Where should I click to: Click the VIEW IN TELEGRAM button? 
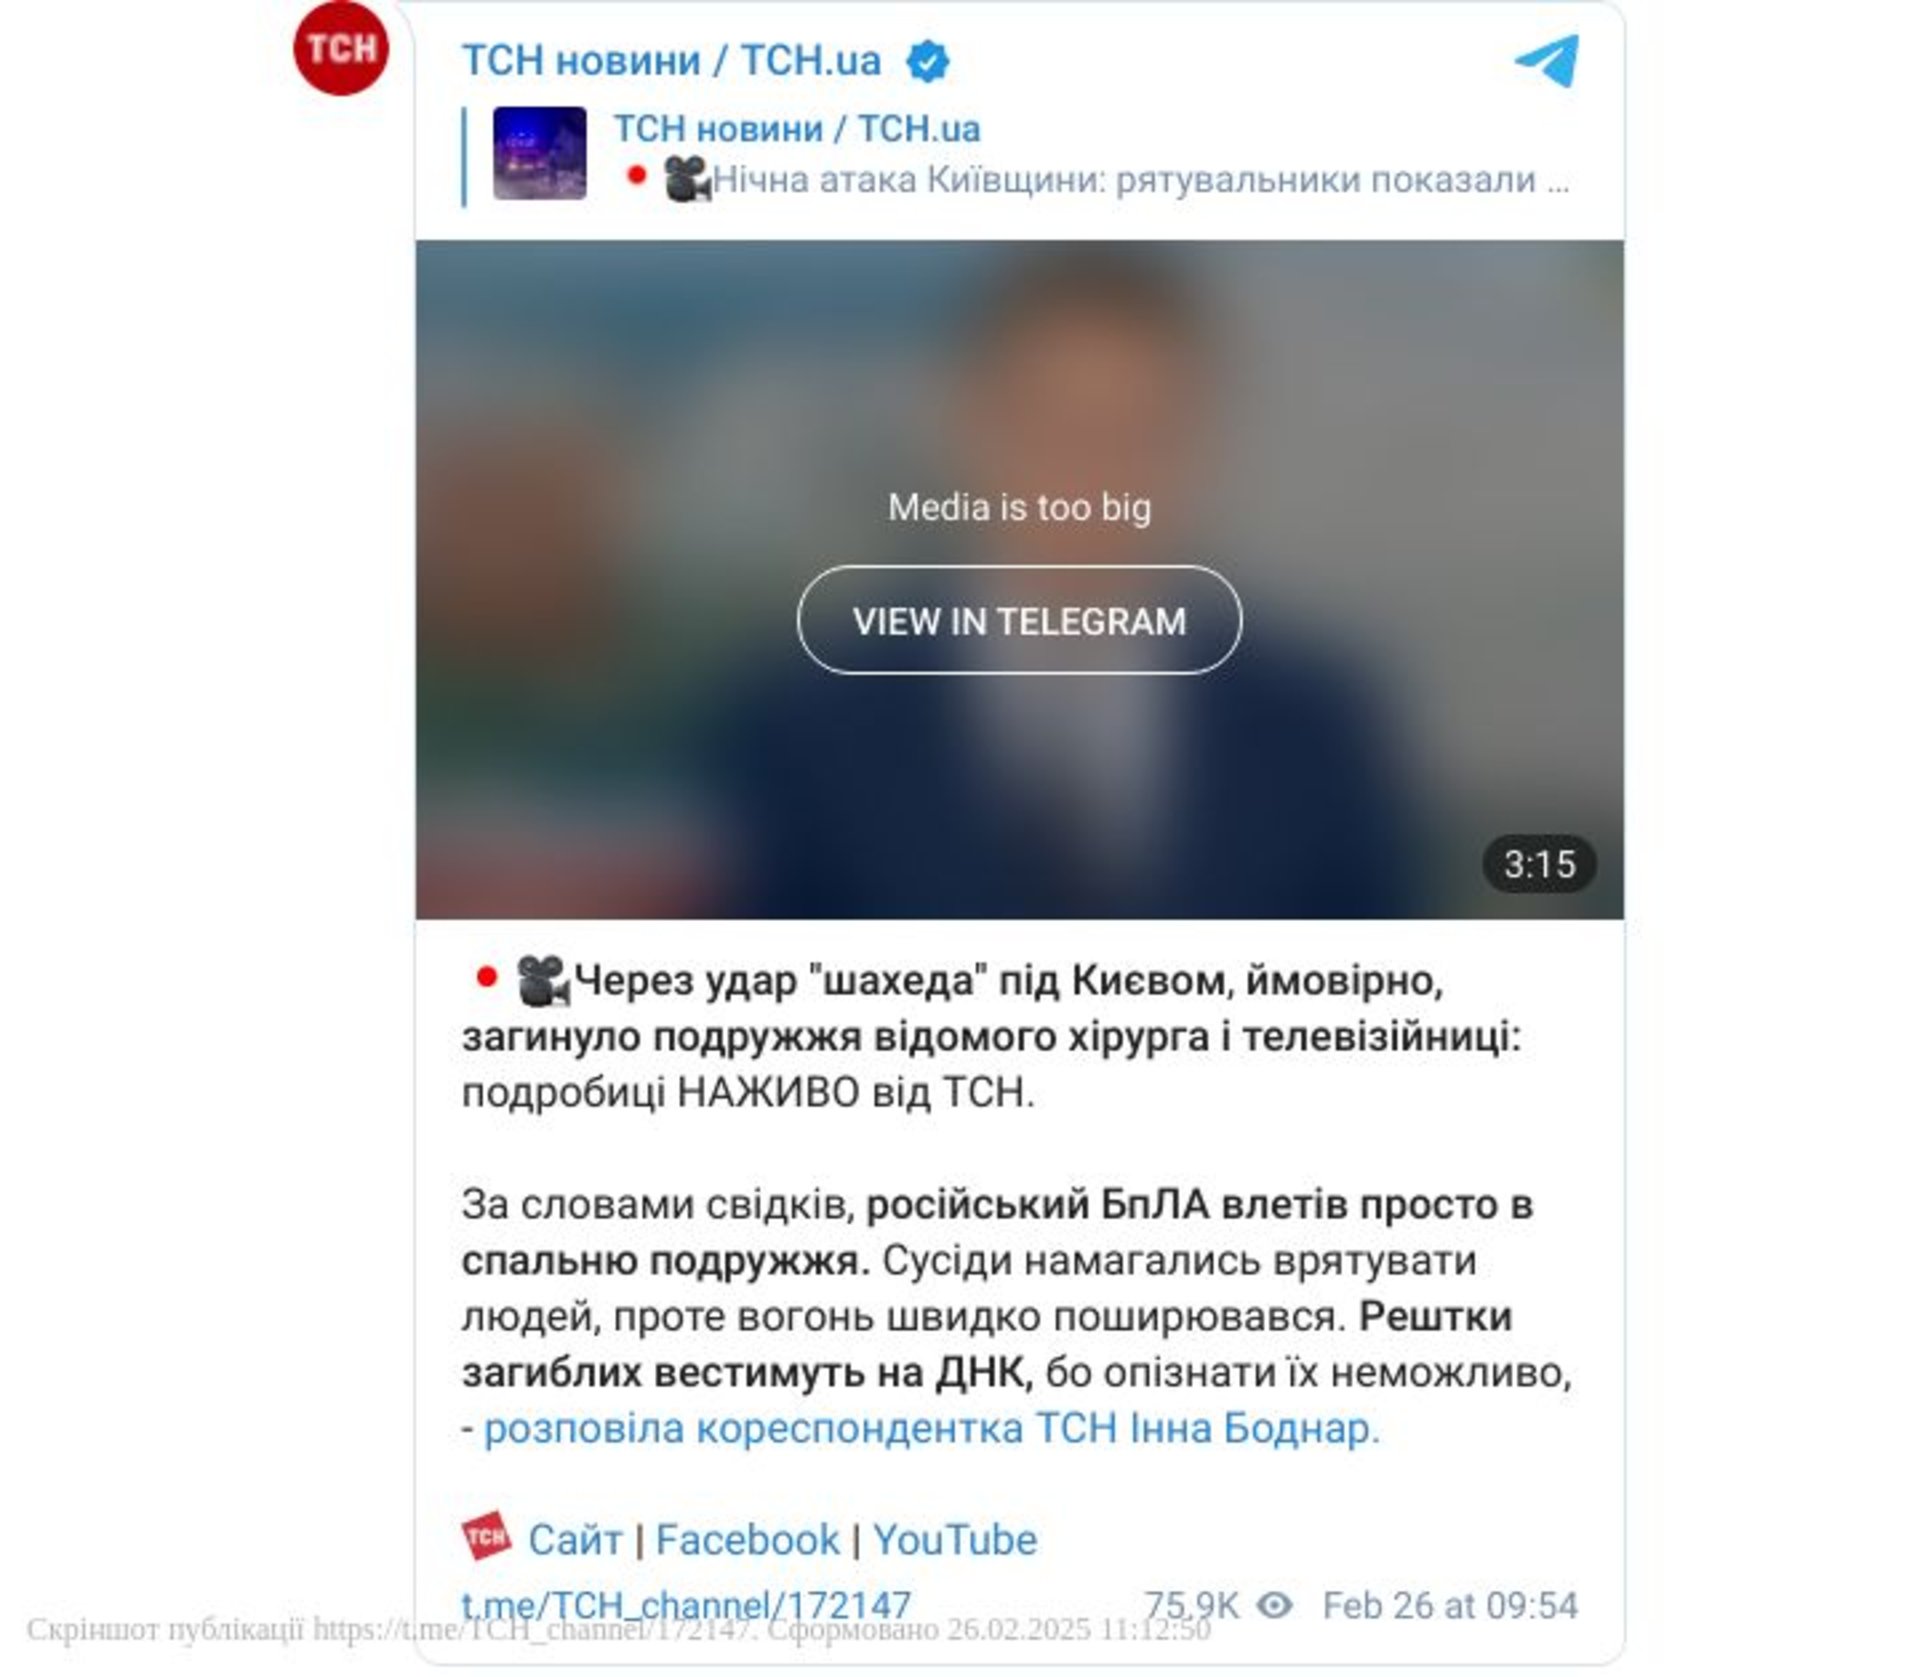[1019, 620]
